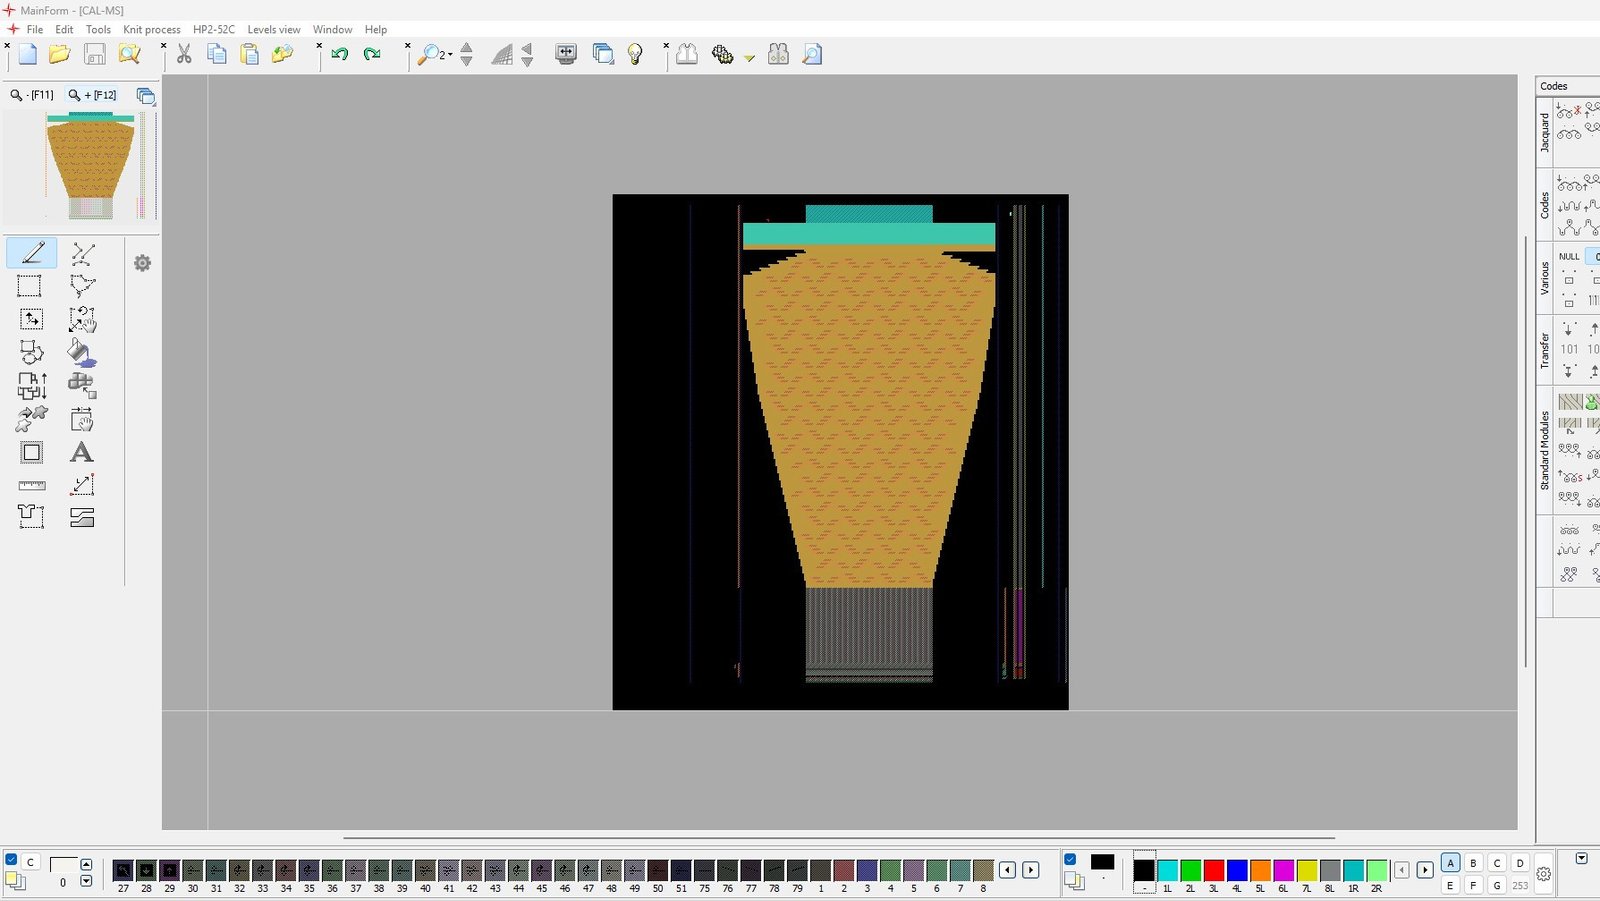Activate the text tool
The image size is (1600, 901).
[x=82, y=452]
